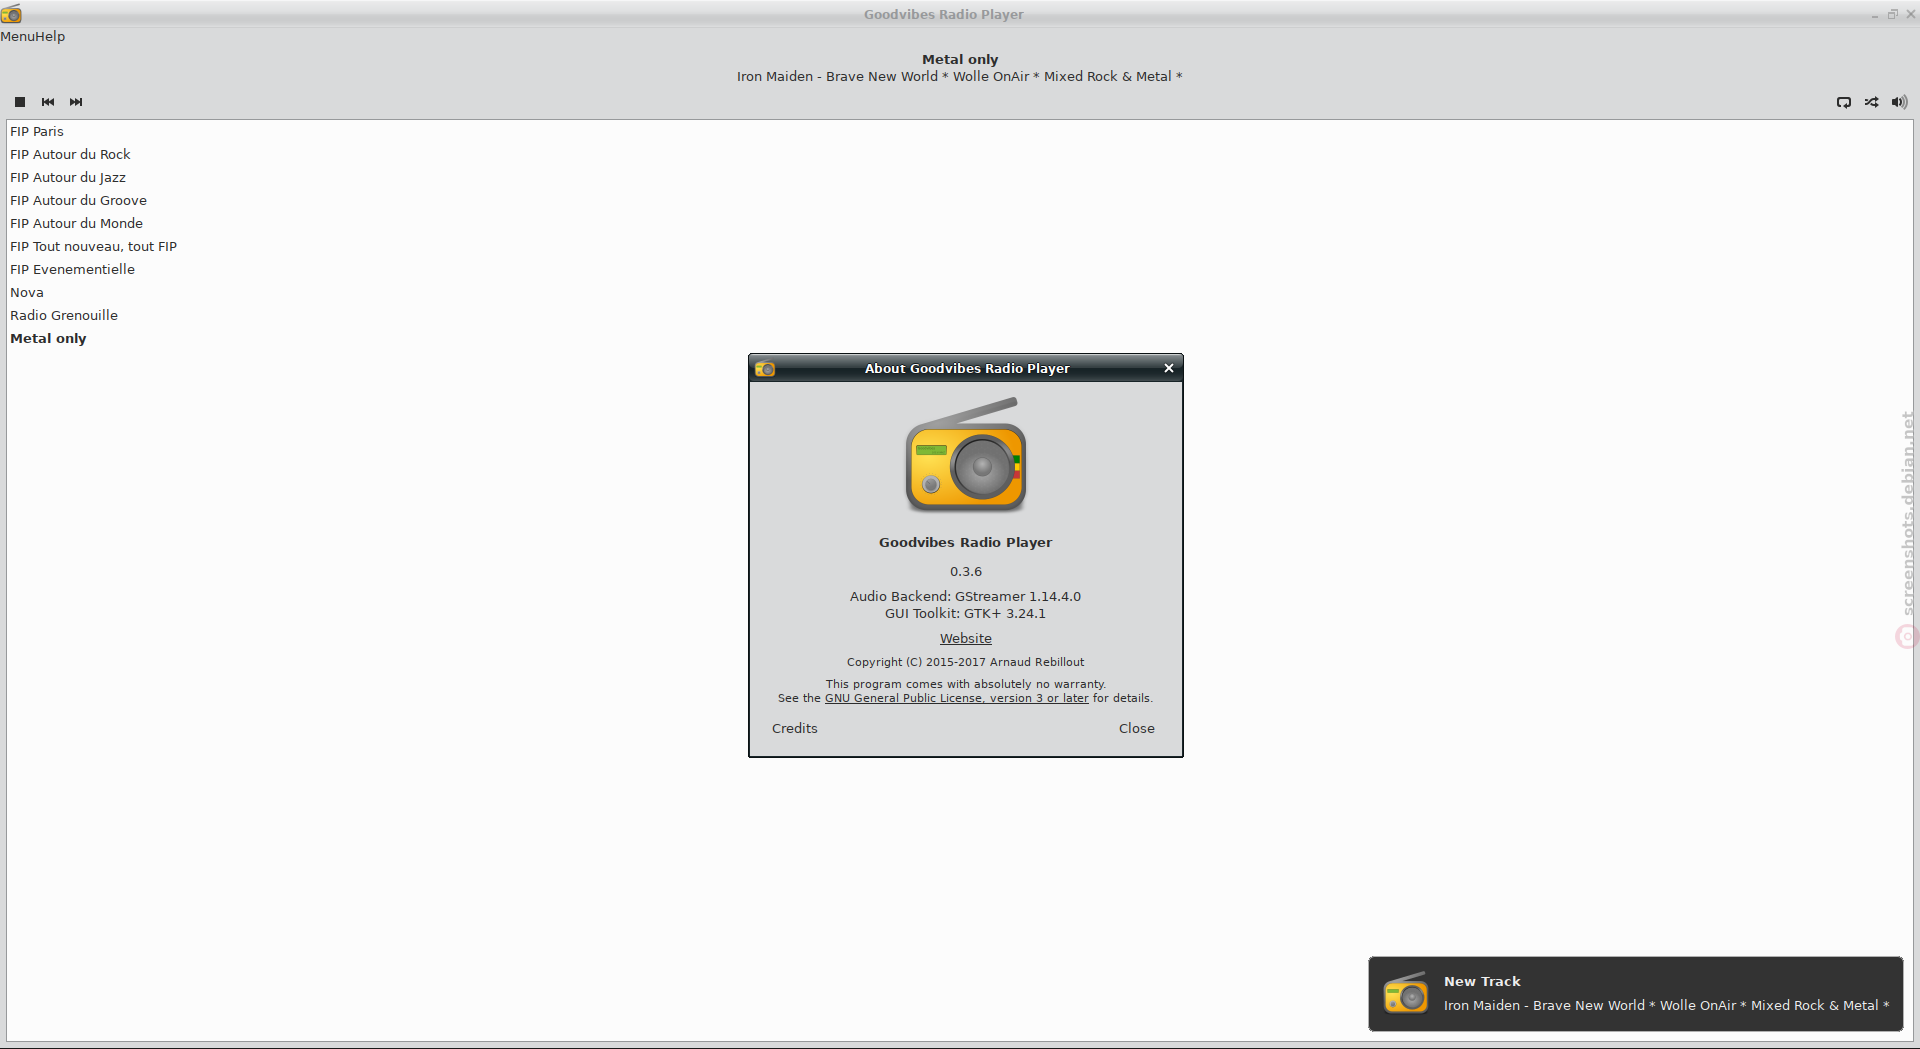Click the Goodvibes radio logo in About dialog
Viewport: 1920px width, 1049px height.
966,455
